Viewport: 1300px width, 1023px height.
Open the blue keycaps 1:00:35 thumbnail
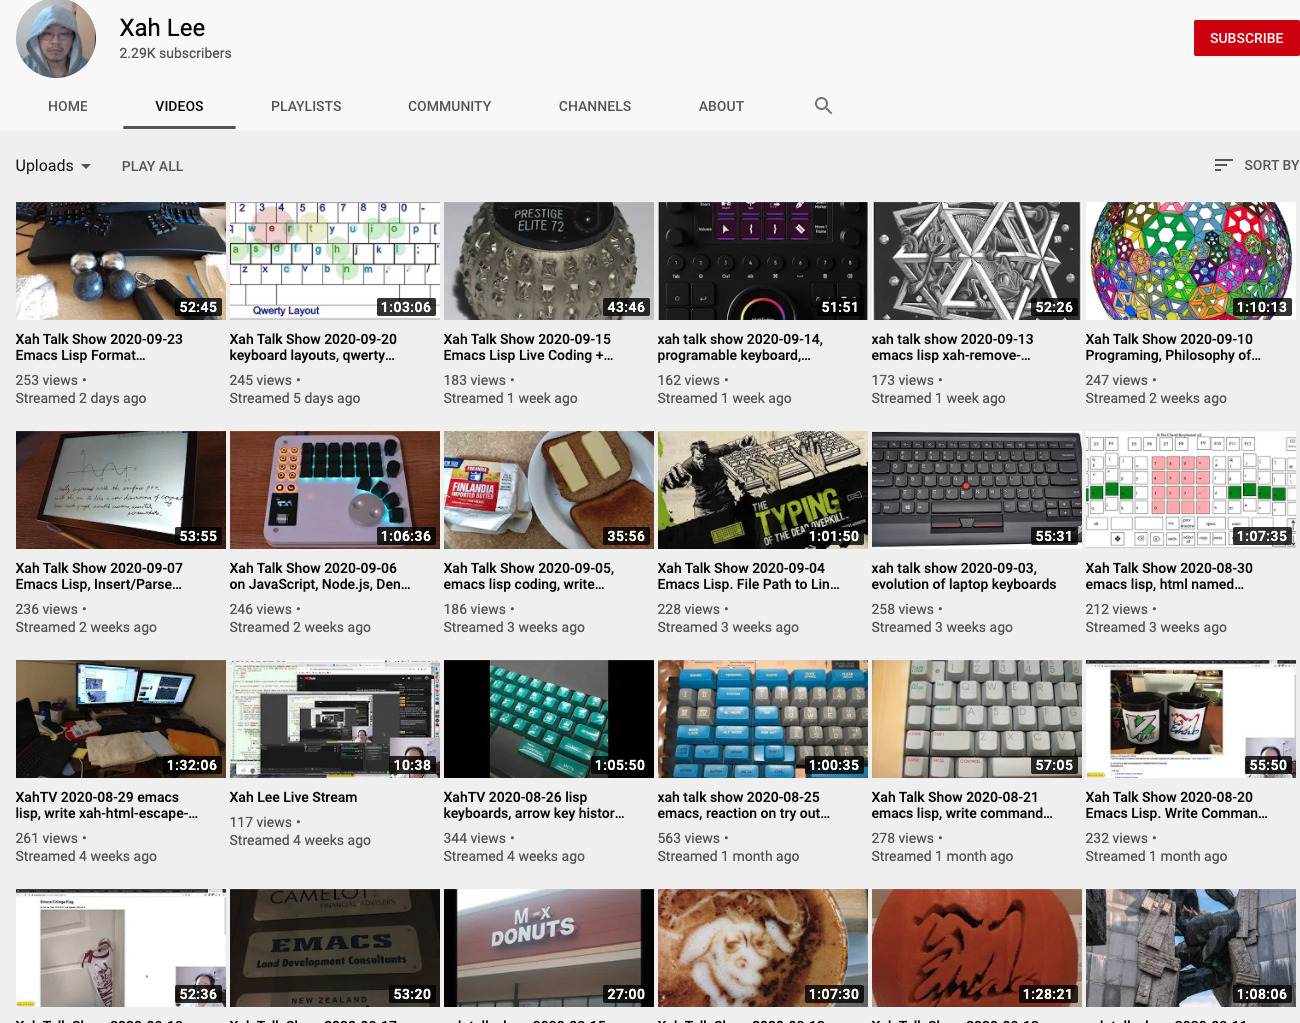click(x=763, y=719)
